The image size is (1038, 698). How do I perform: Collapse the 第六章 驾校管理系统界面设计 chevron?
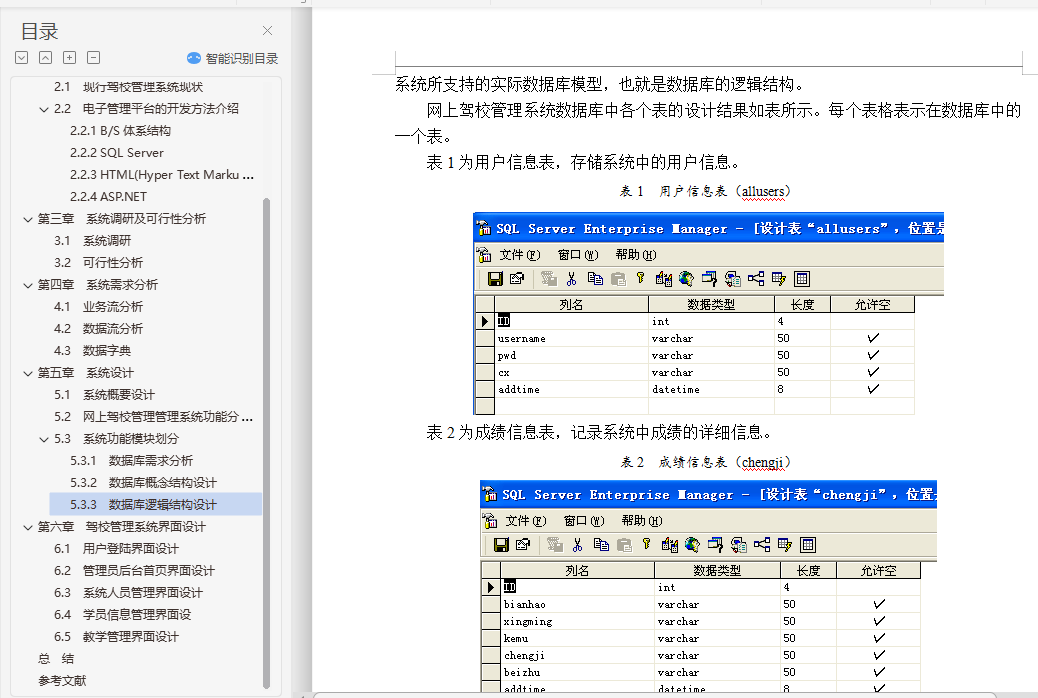click(x=28, y=527)
